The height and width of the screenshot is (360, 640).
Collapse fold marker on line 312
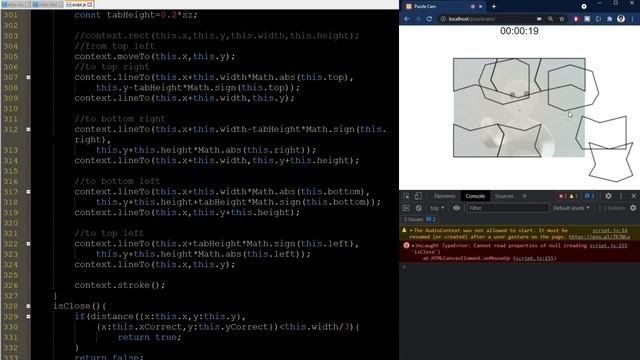click(x=28, y=129)
